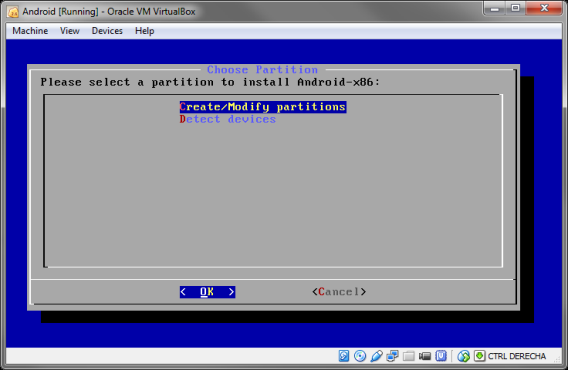Open the Help menu
The image size is (568, 370).
click(145, 31)
